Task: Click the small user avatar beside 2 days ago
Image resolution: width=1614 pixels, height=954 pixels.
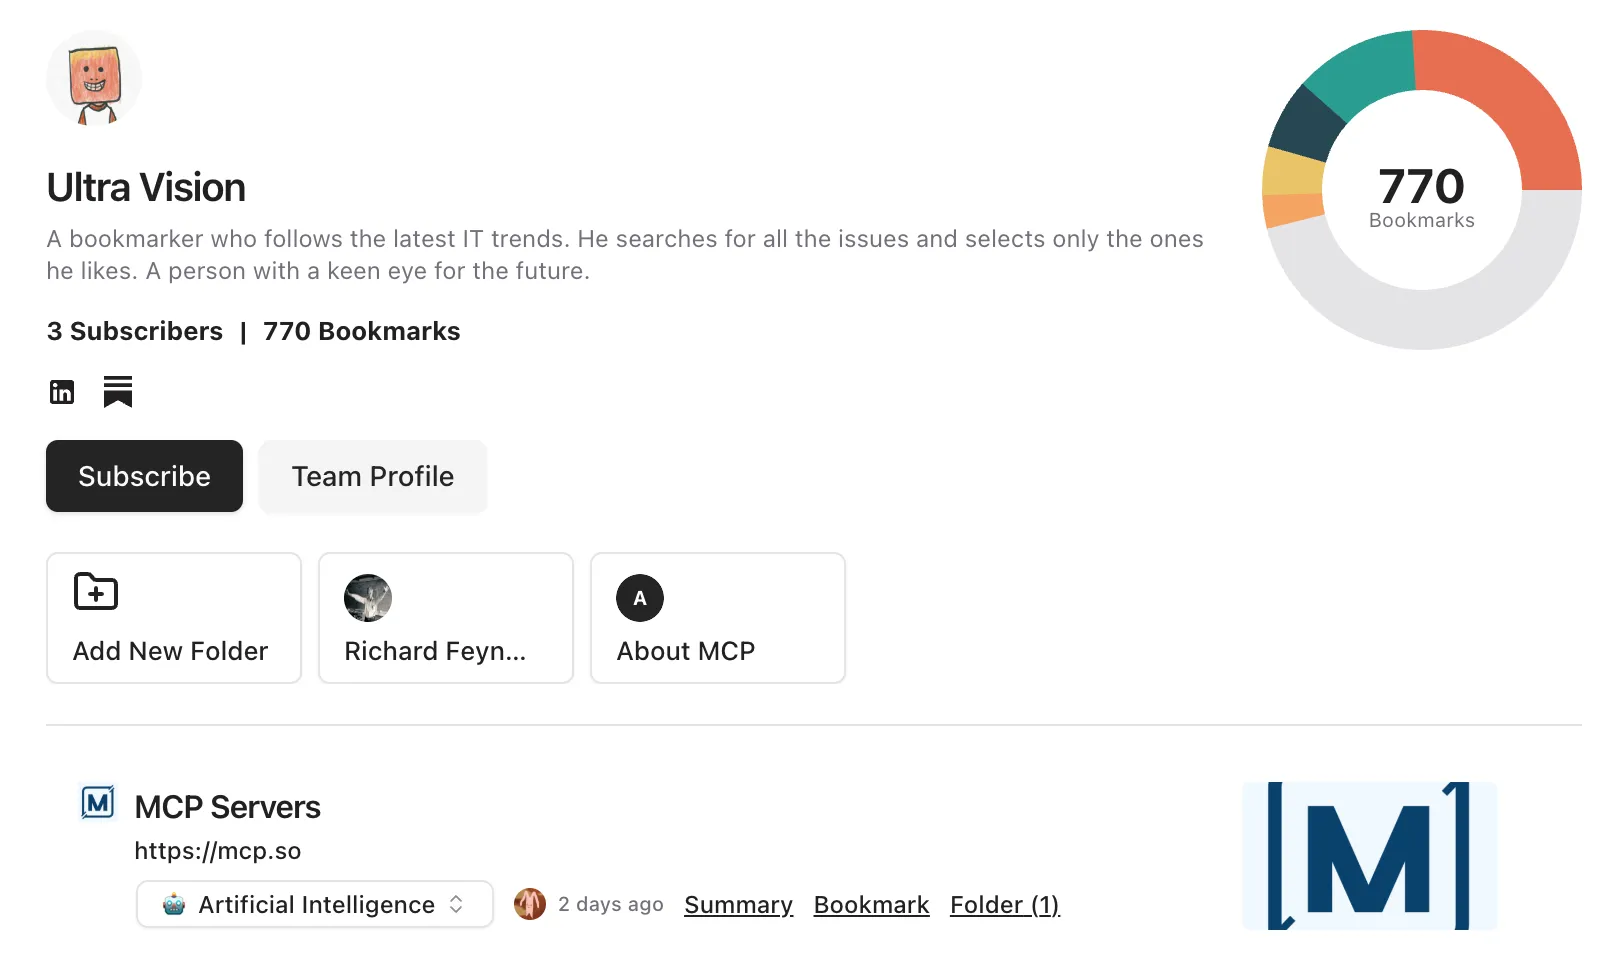Action: pyautogui.click(x=530, y=904)
